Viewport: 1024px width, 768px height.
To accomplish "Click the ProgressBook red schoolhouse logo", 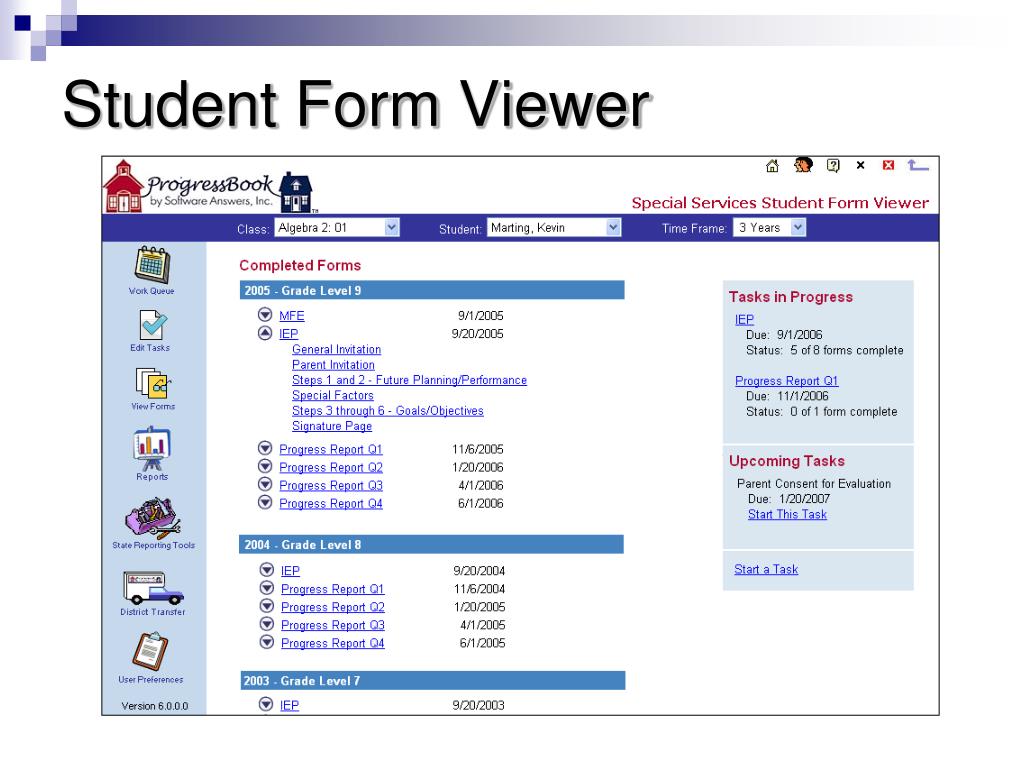I will (x=123, y=187).
